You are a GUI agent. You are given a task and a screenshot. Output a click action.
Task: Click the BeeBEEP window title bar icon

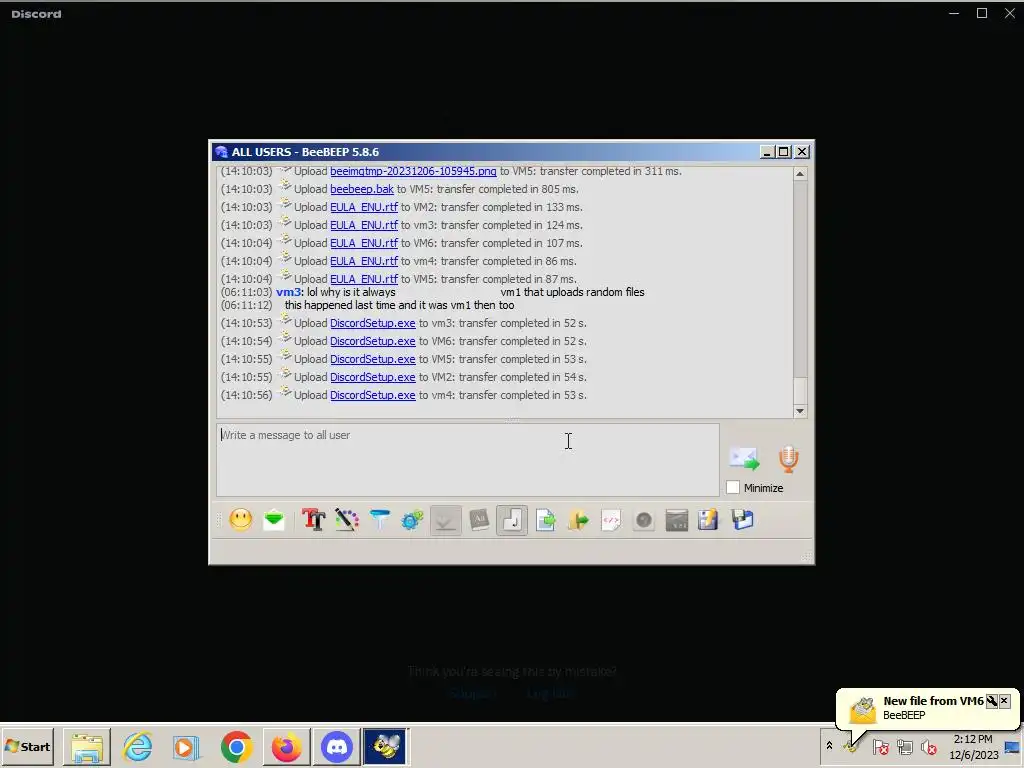[221, 152]
